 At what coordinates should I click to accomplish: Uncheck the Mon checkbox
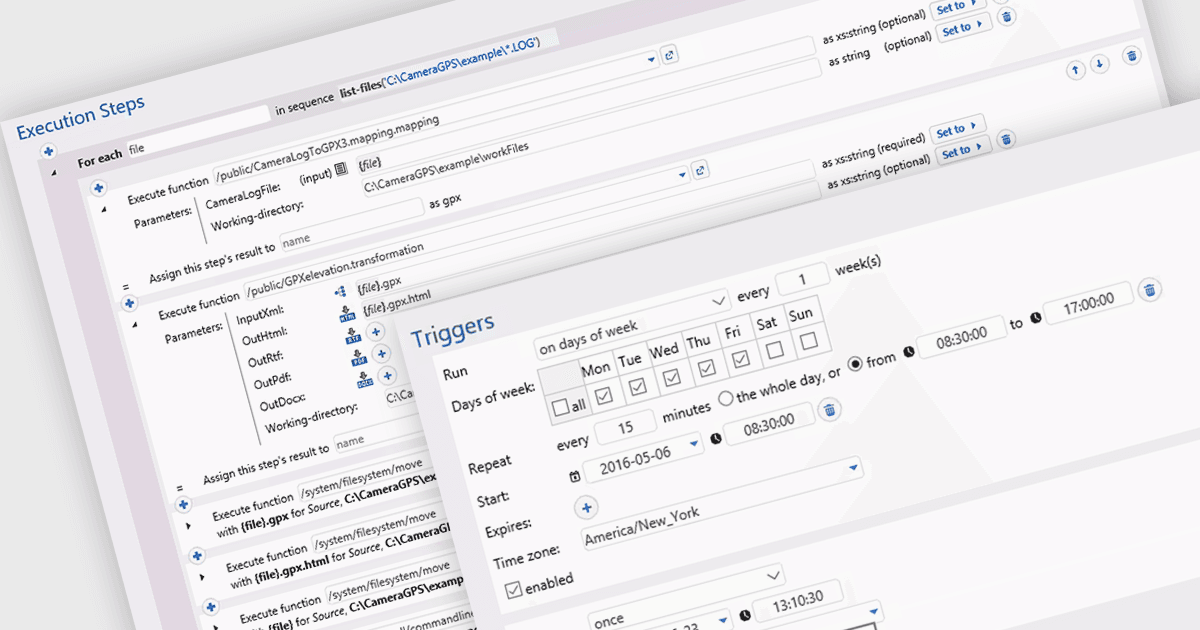click(x=603, y=397)
